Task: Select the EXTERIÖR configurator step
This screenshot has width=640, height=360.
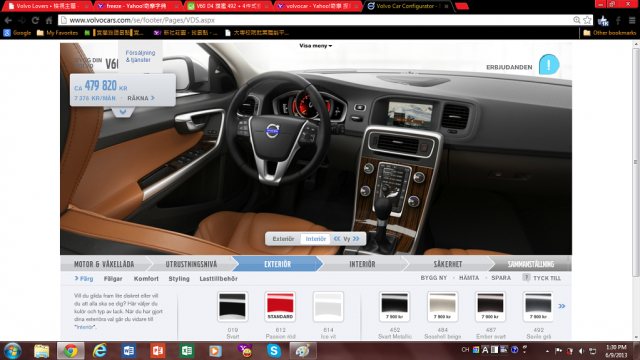Action: tap(278, 264)
